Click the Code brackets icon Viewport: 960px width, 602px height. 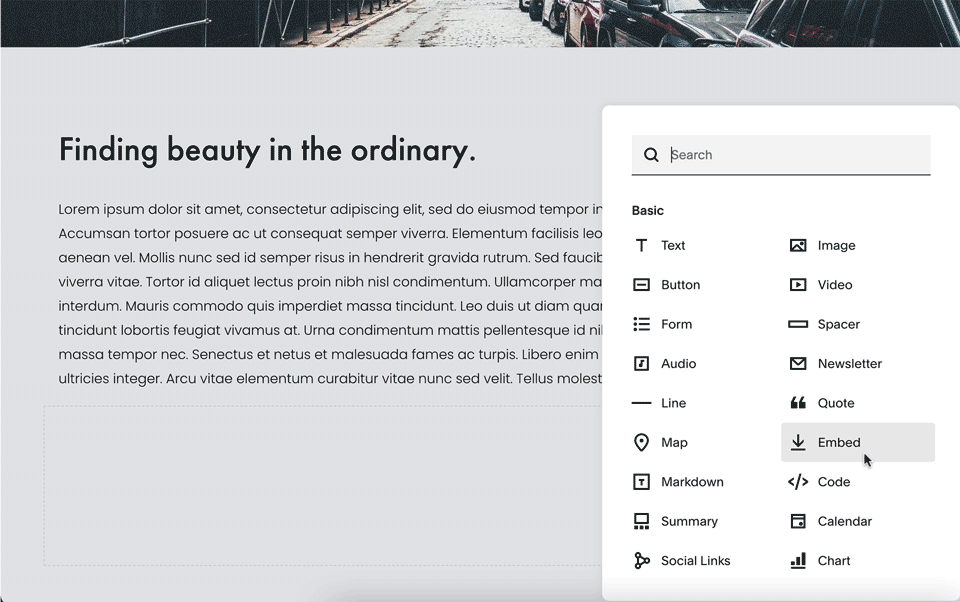tap(798, 482)
